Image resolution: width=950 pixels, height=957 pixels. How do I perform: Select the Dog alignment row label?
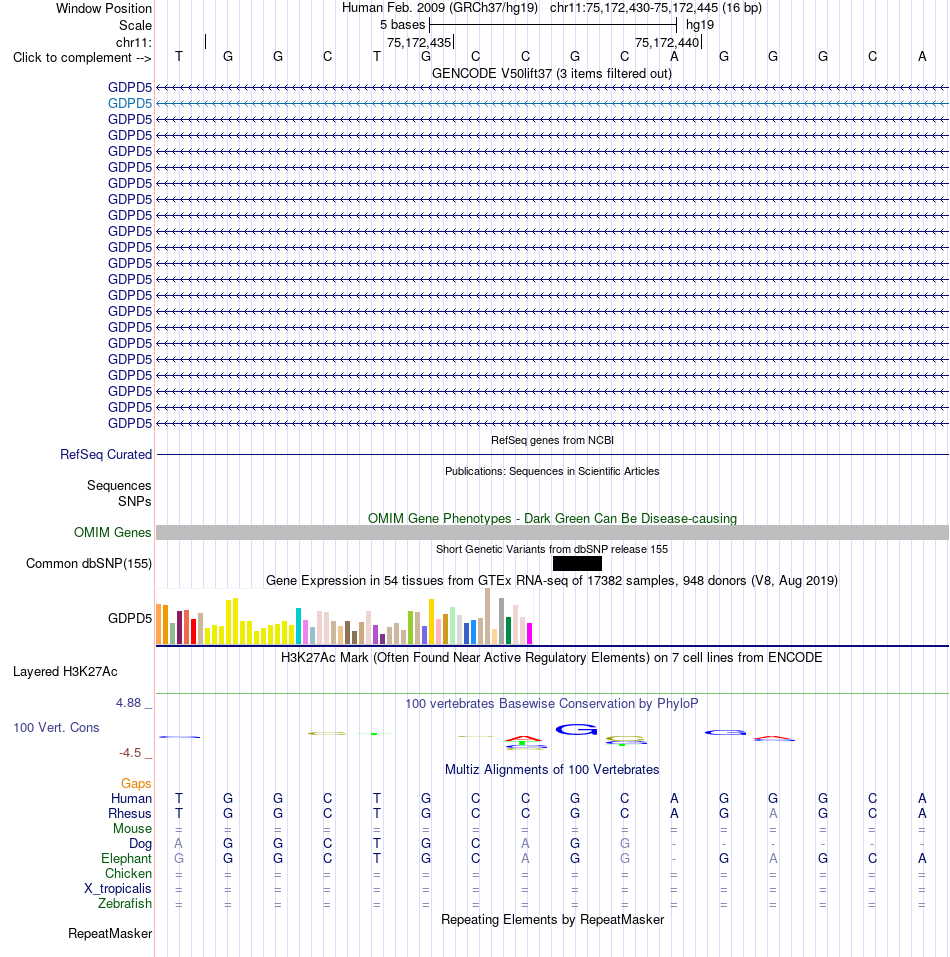(140, 844)
